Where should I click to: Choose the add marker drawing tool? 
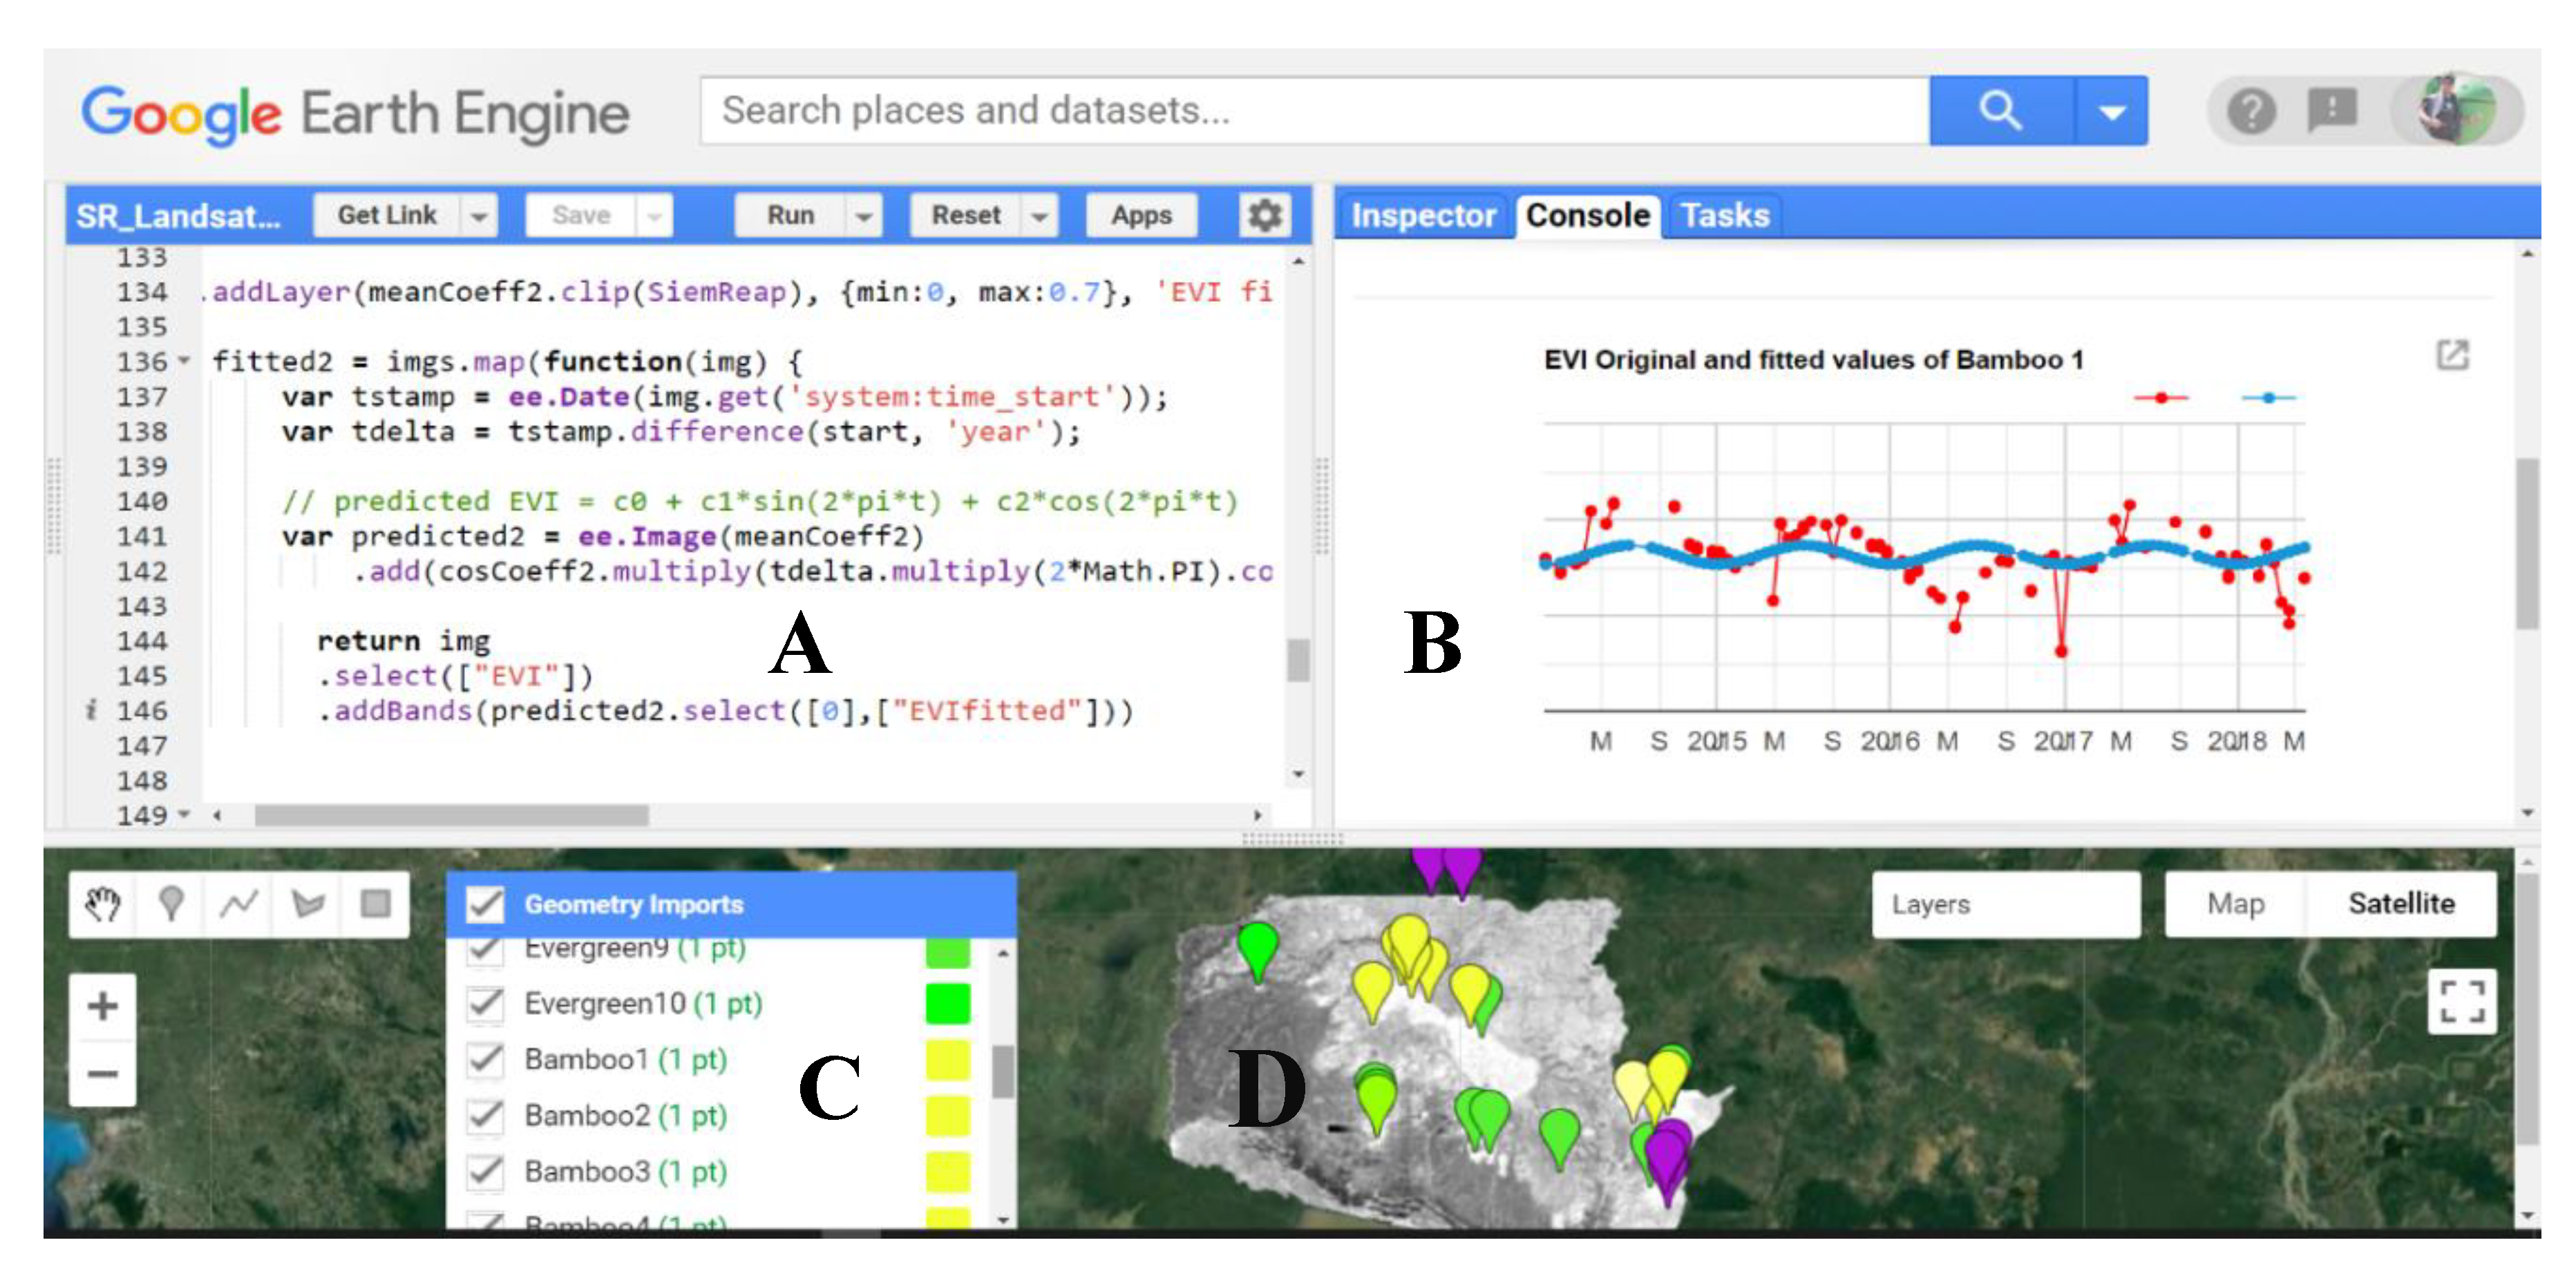171,903
